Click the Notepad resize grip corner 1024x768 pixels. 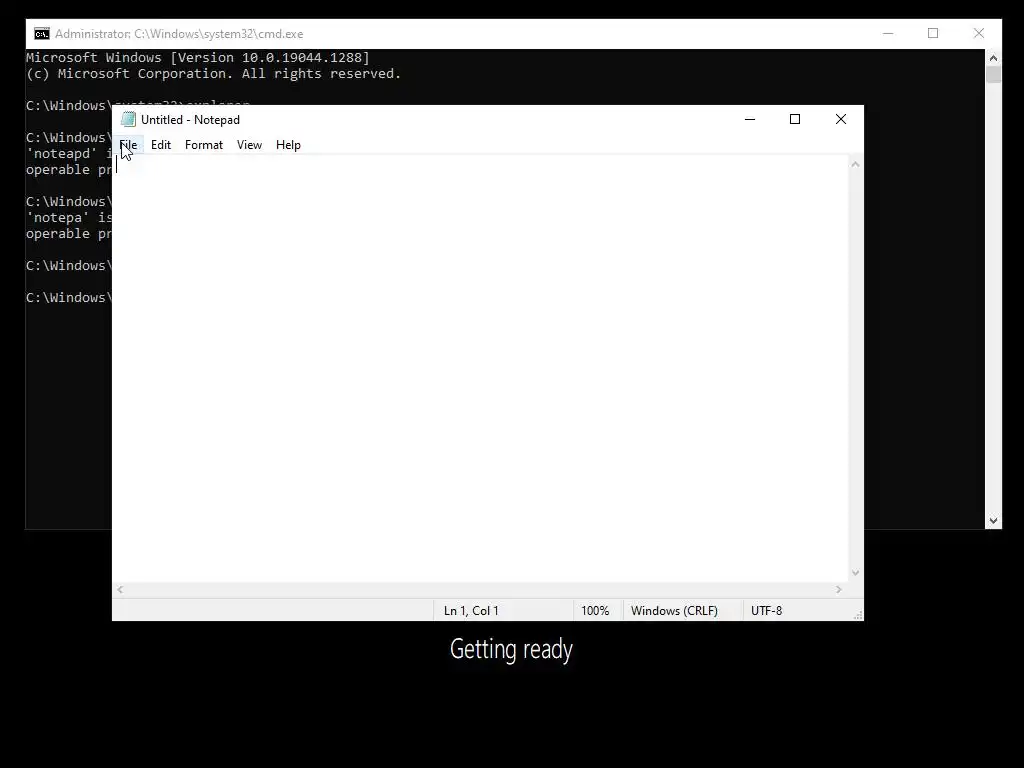(858, 615)
